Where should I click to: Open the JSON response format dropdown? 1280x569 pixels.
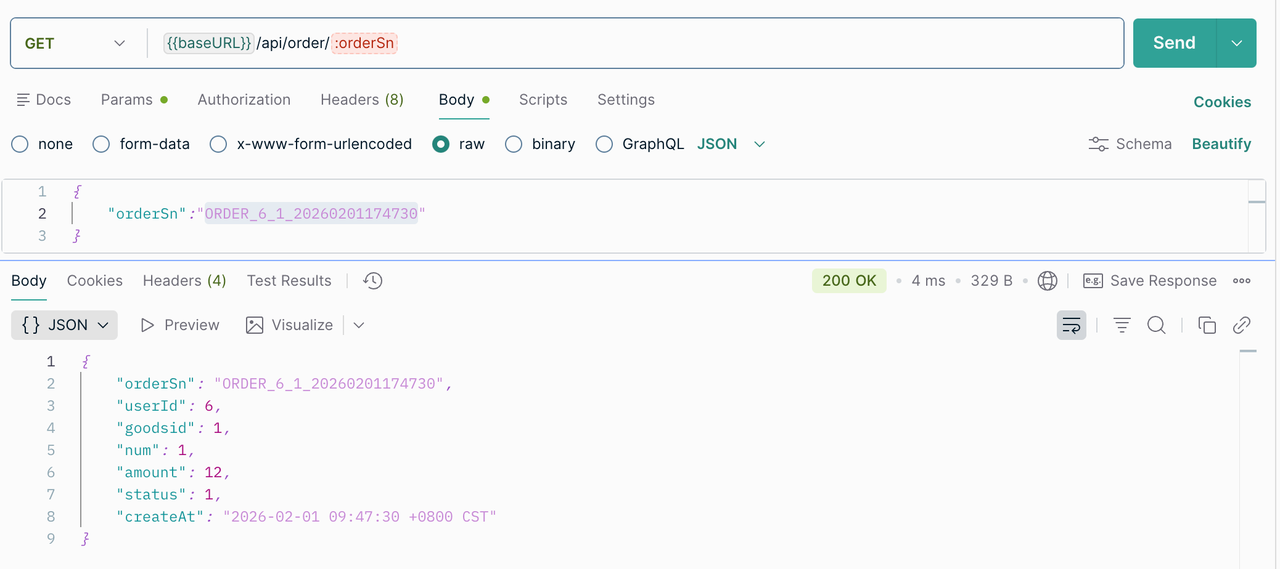65,325
